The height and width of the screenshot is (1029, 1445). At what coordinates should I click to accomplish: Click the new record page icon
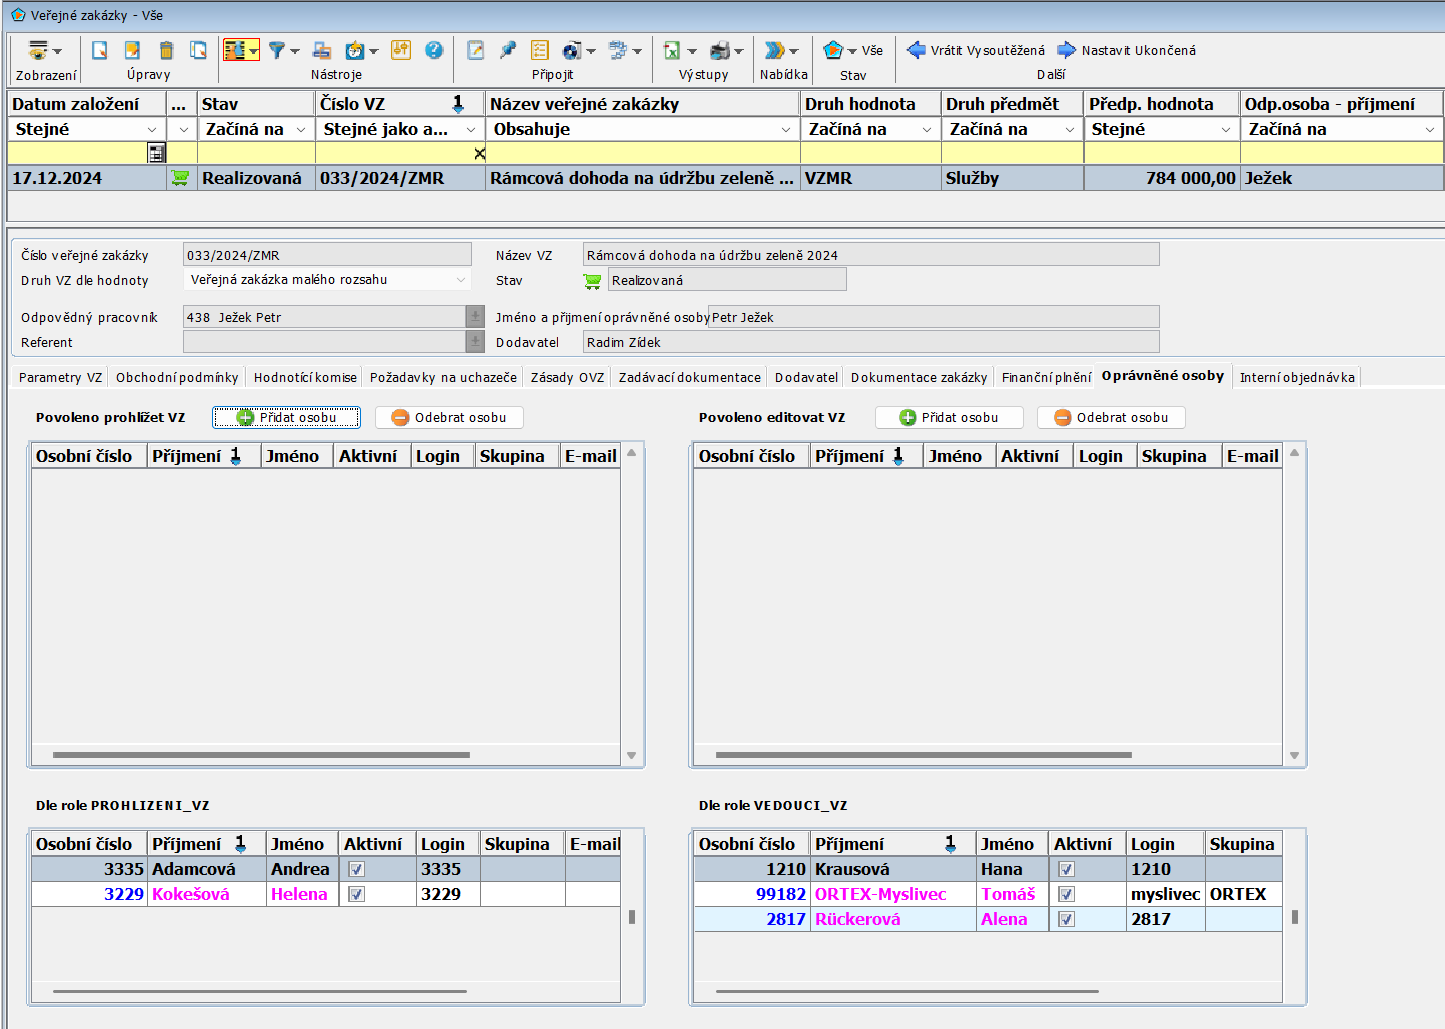coord(99,50)
